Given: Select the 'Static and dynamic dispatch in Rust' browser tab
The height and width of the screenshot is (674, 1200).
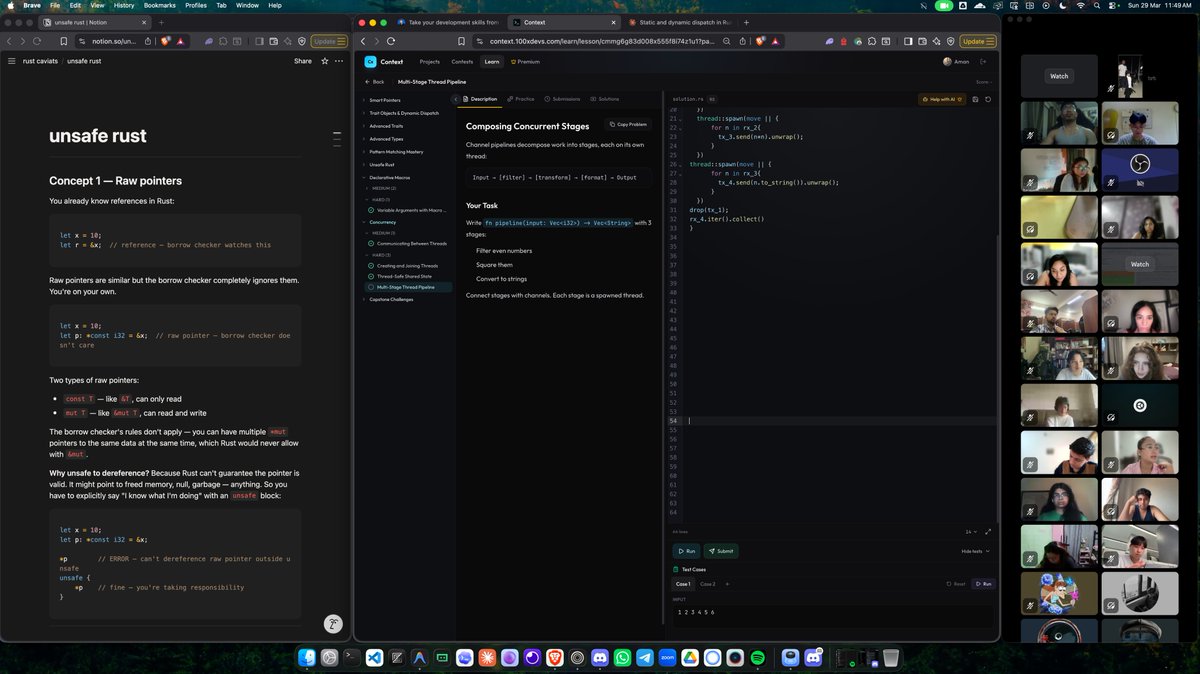Looking at the screenshot, I should (679, 22).
